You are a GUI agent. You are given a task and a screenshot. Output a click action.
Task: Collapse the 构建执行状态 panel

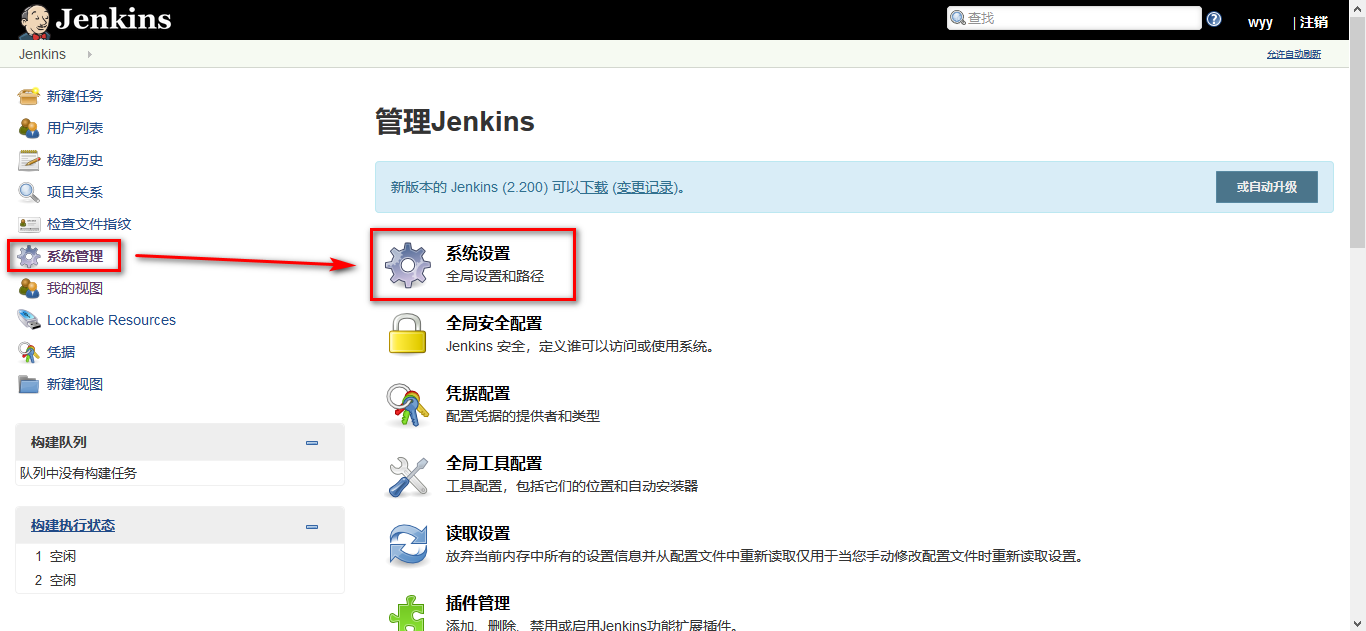click(312, 526)
